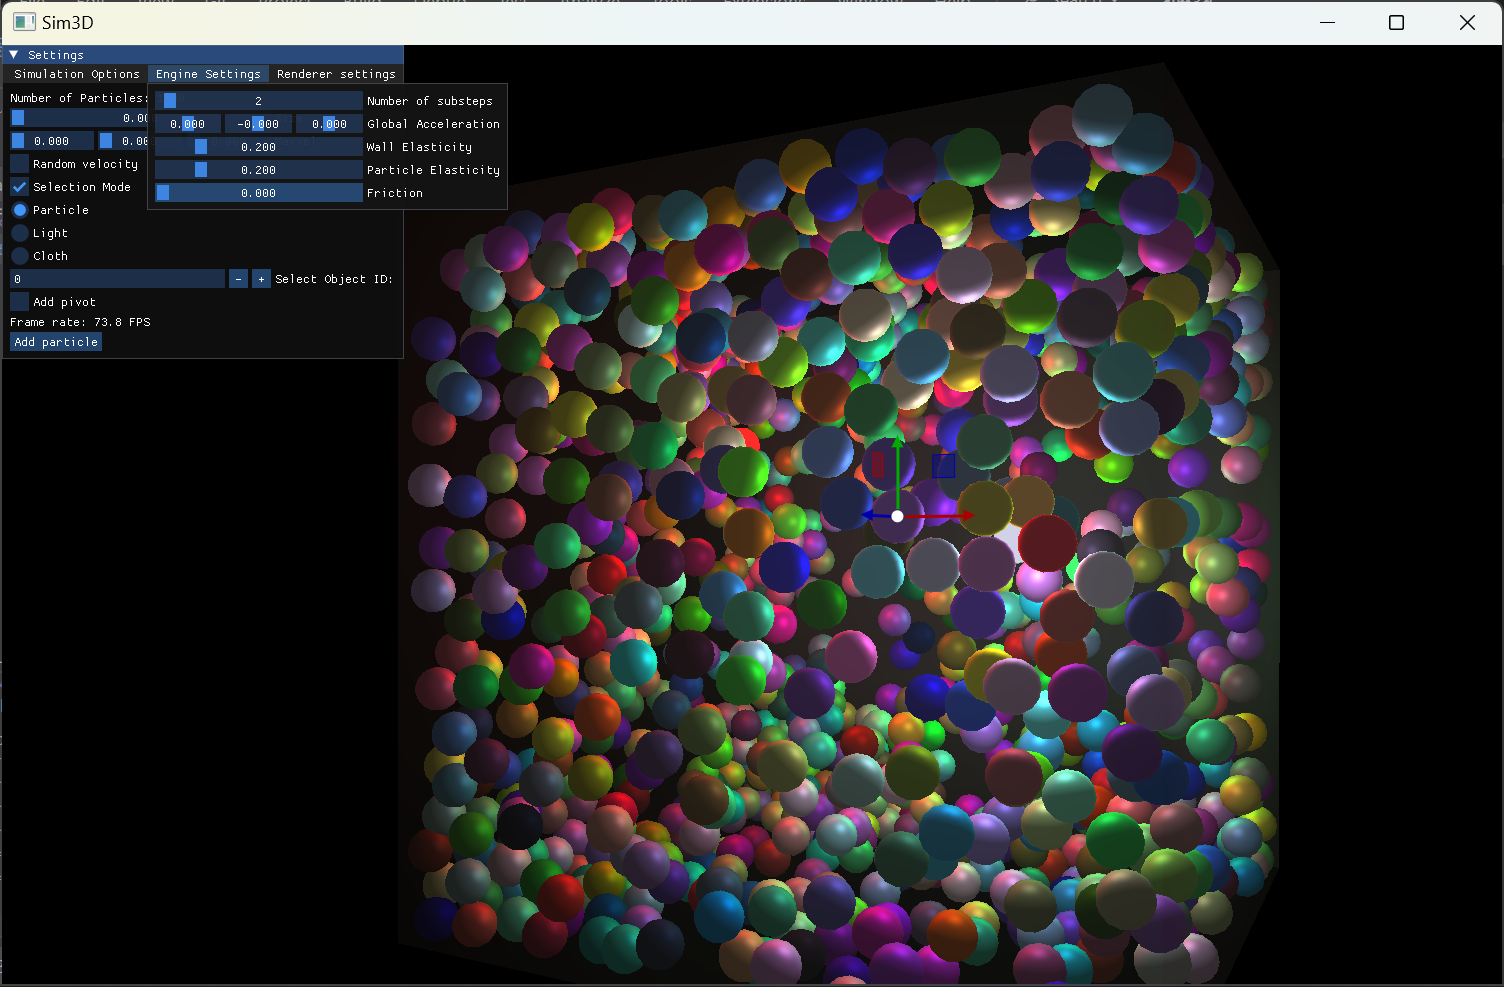Collapse the Settings panel with its triangle
The width and height of the screenshot is (1504, 987).
click(14, 55)
